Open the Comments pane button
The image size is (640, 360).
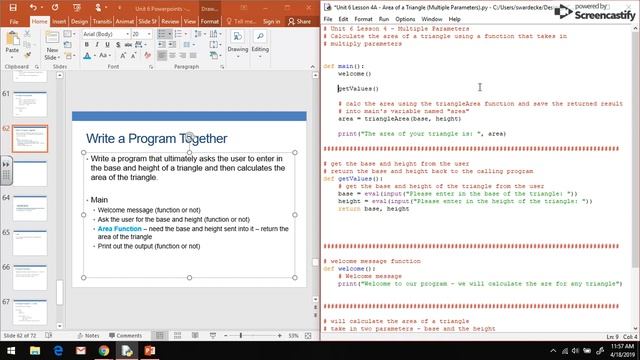[x=125, y=336]
